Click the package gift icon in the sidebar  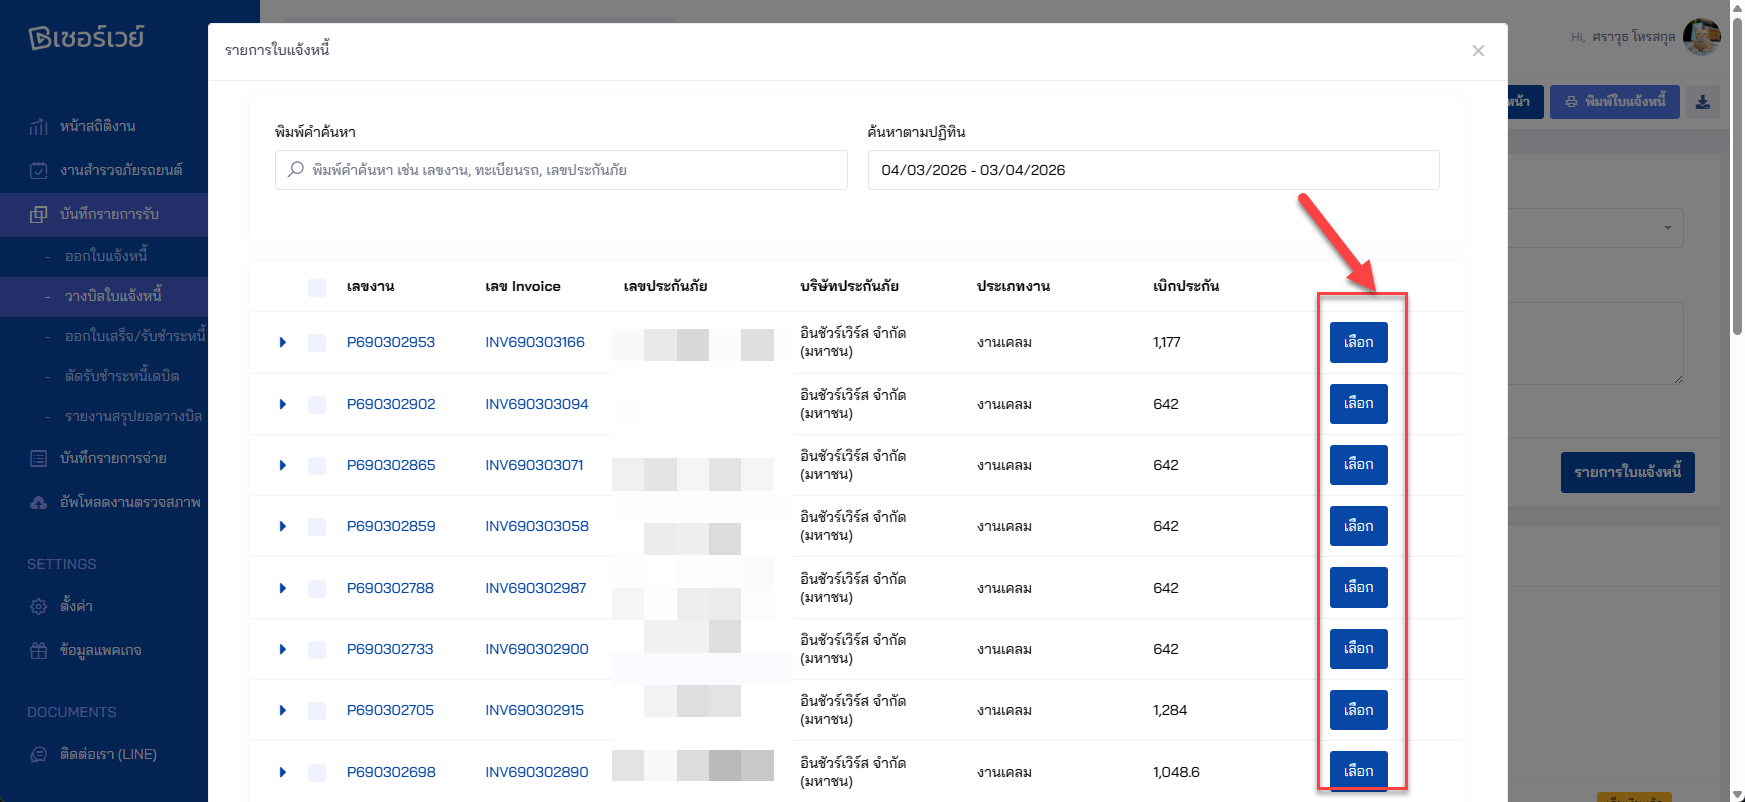(39, 650)
